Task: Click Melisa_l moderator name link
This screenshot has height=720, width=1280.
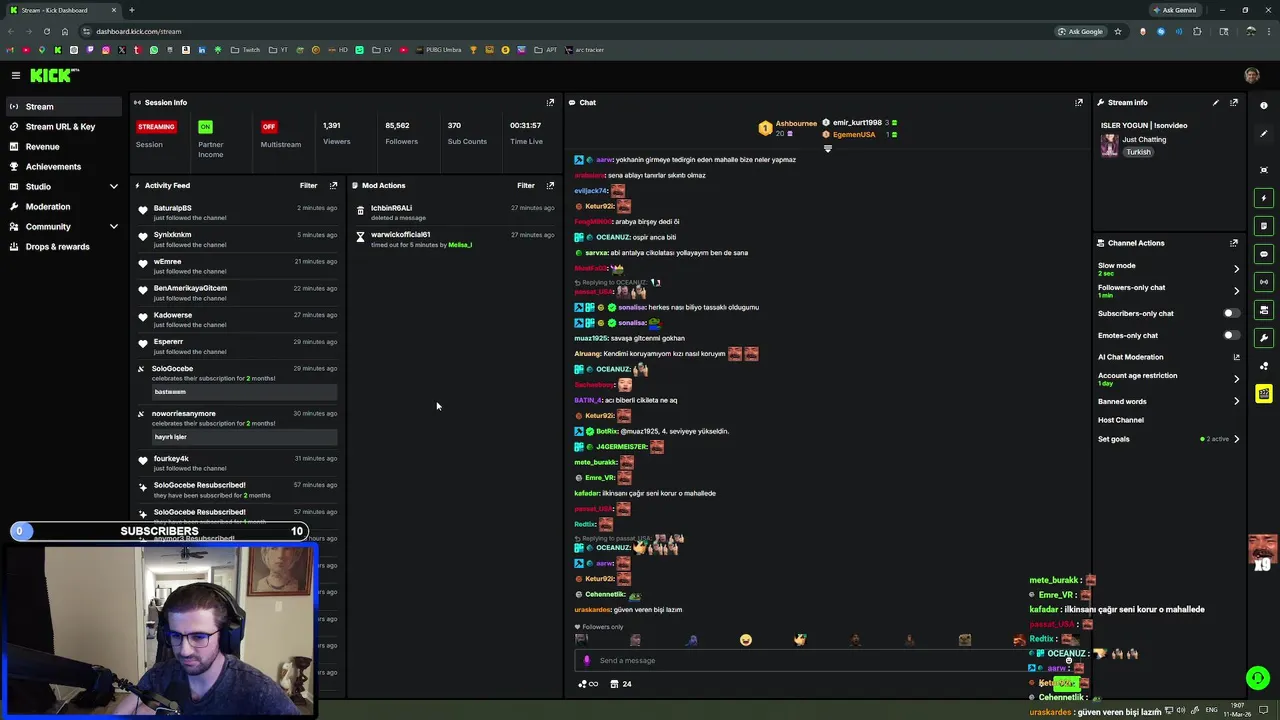Action: [460, 245]
